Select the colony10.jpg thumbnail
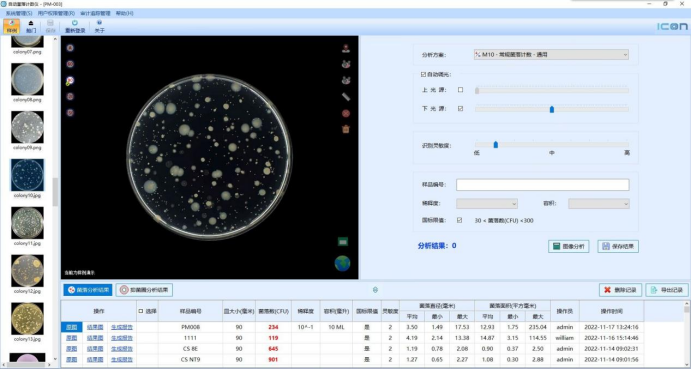 coord(27,175)
